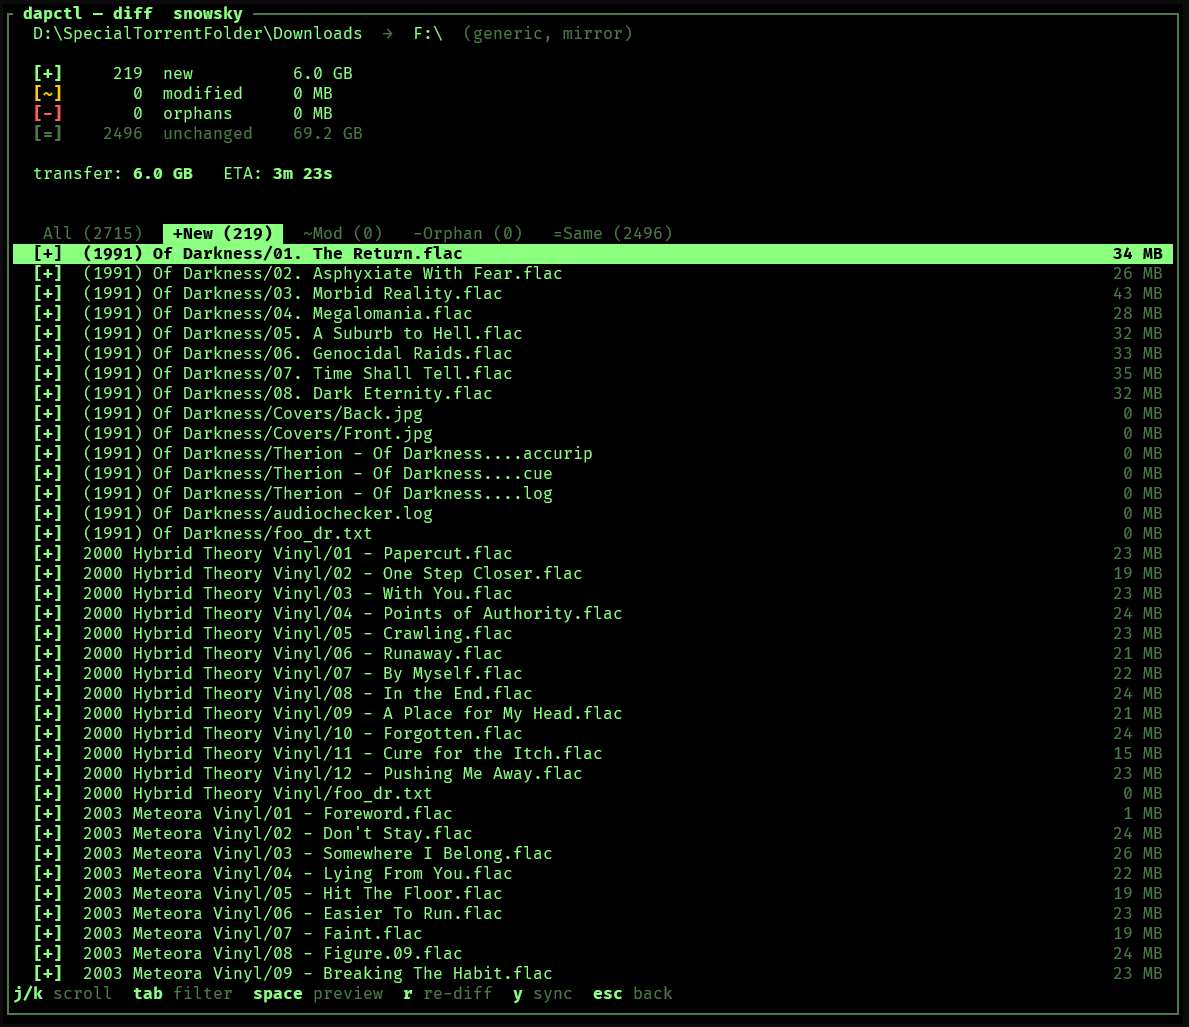Select Pushing Me Away.flac row
The image size is (1189, 1027).
593,774
